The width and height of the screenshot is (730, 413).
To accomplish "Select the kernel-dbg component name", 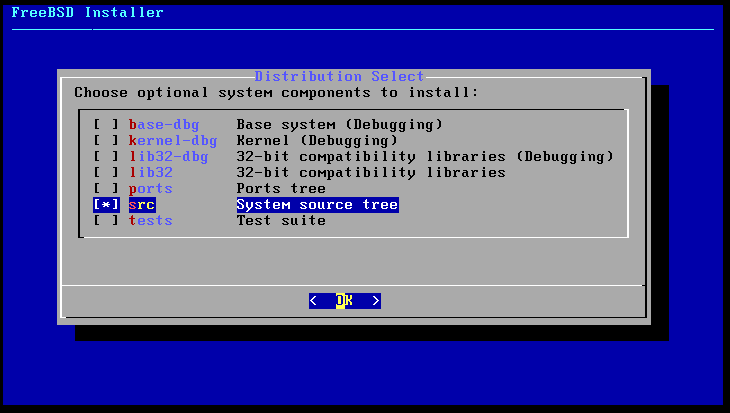I will 173,141.
